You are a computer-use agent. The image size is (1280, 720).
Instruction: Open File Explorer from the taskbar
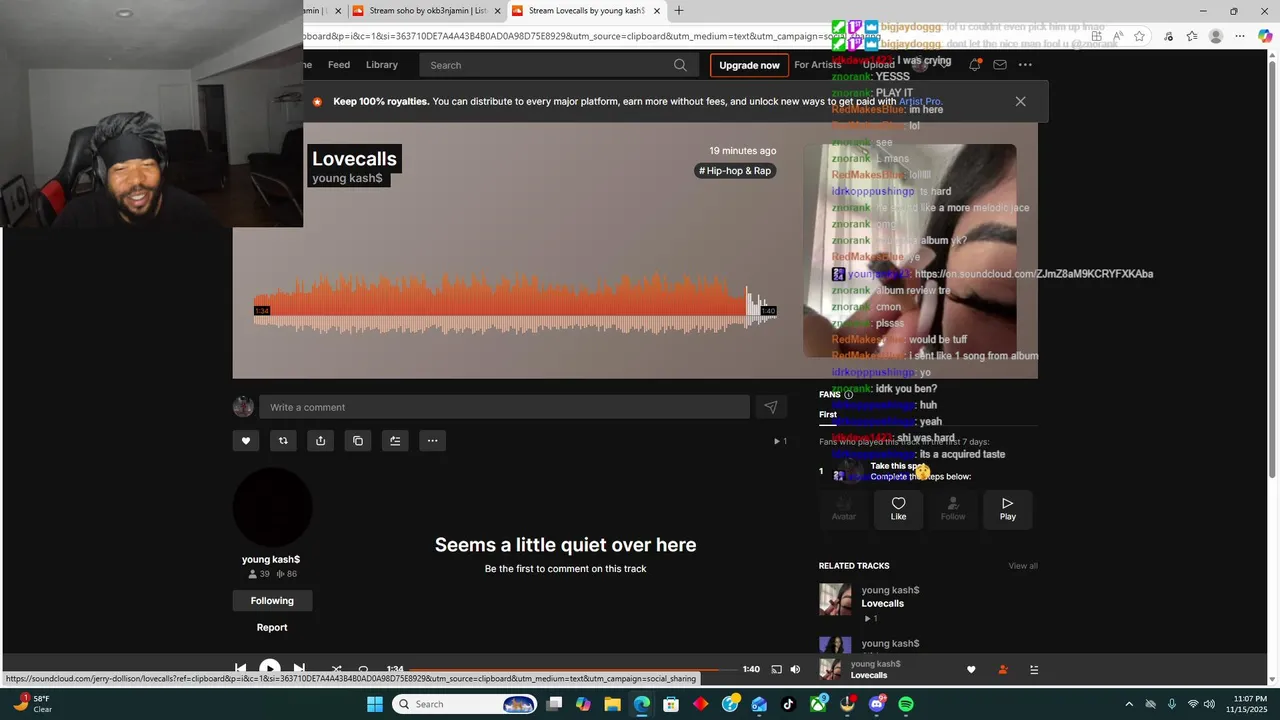pyautogui.click(x=612, y=704)
